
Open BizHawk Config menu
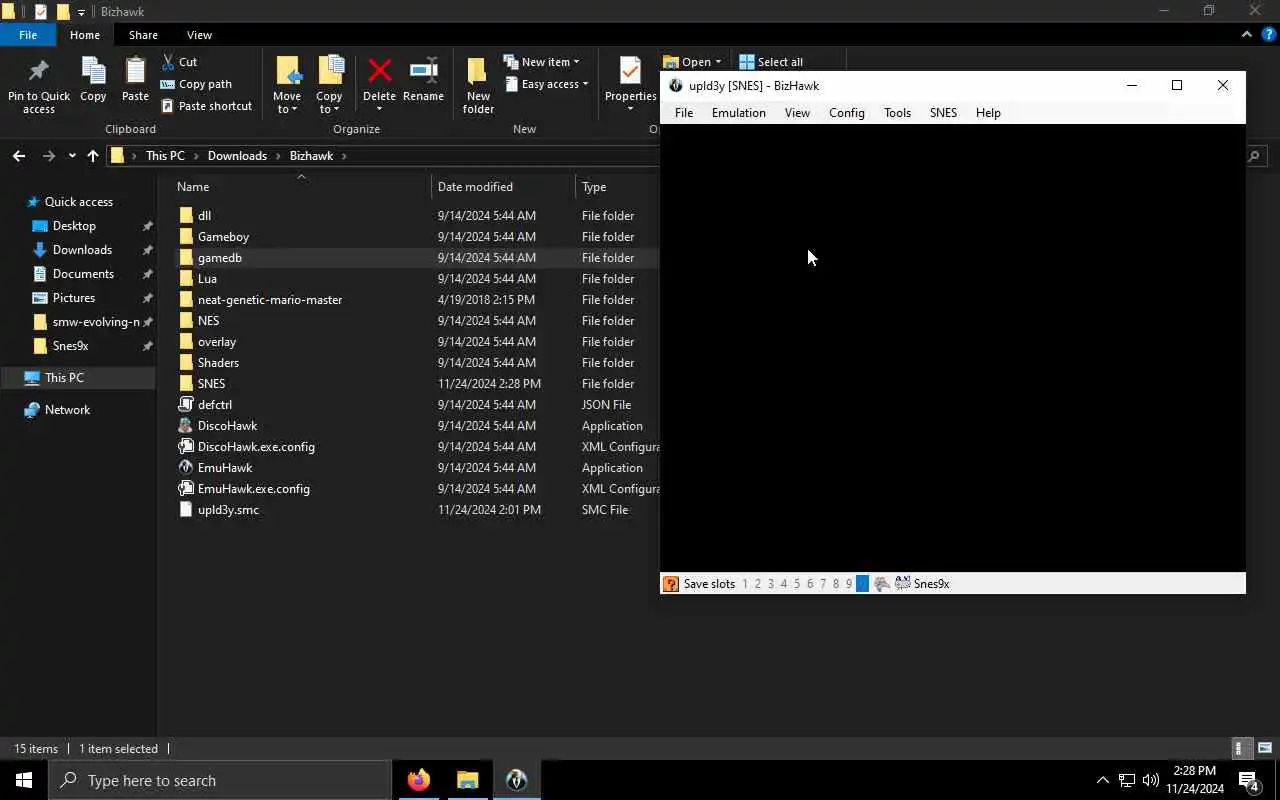pyautogui.click(x=846, y=113)
